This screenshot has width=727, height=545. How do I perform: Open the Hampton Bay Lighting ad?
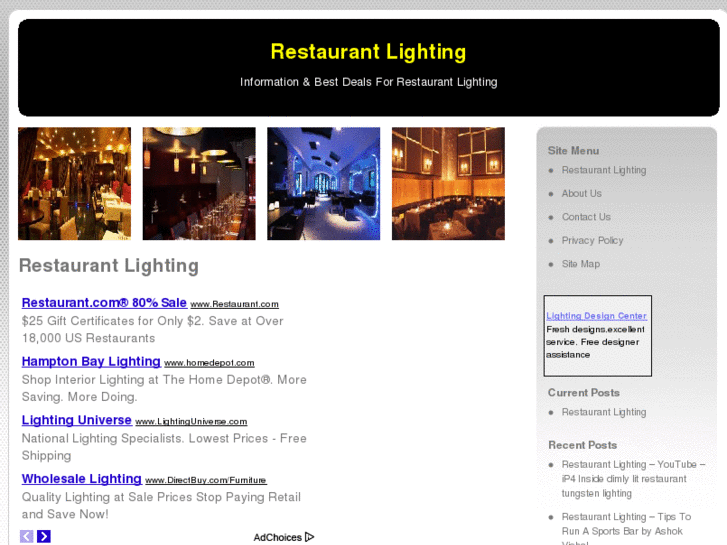pyautogui.click(x=91, y=361)
